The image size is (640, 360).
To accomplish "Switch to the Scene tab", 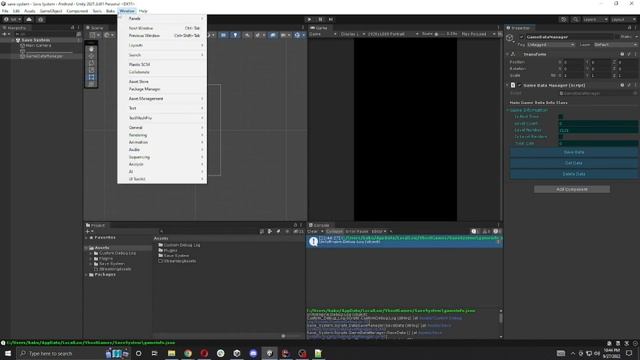I will (95, 28).
